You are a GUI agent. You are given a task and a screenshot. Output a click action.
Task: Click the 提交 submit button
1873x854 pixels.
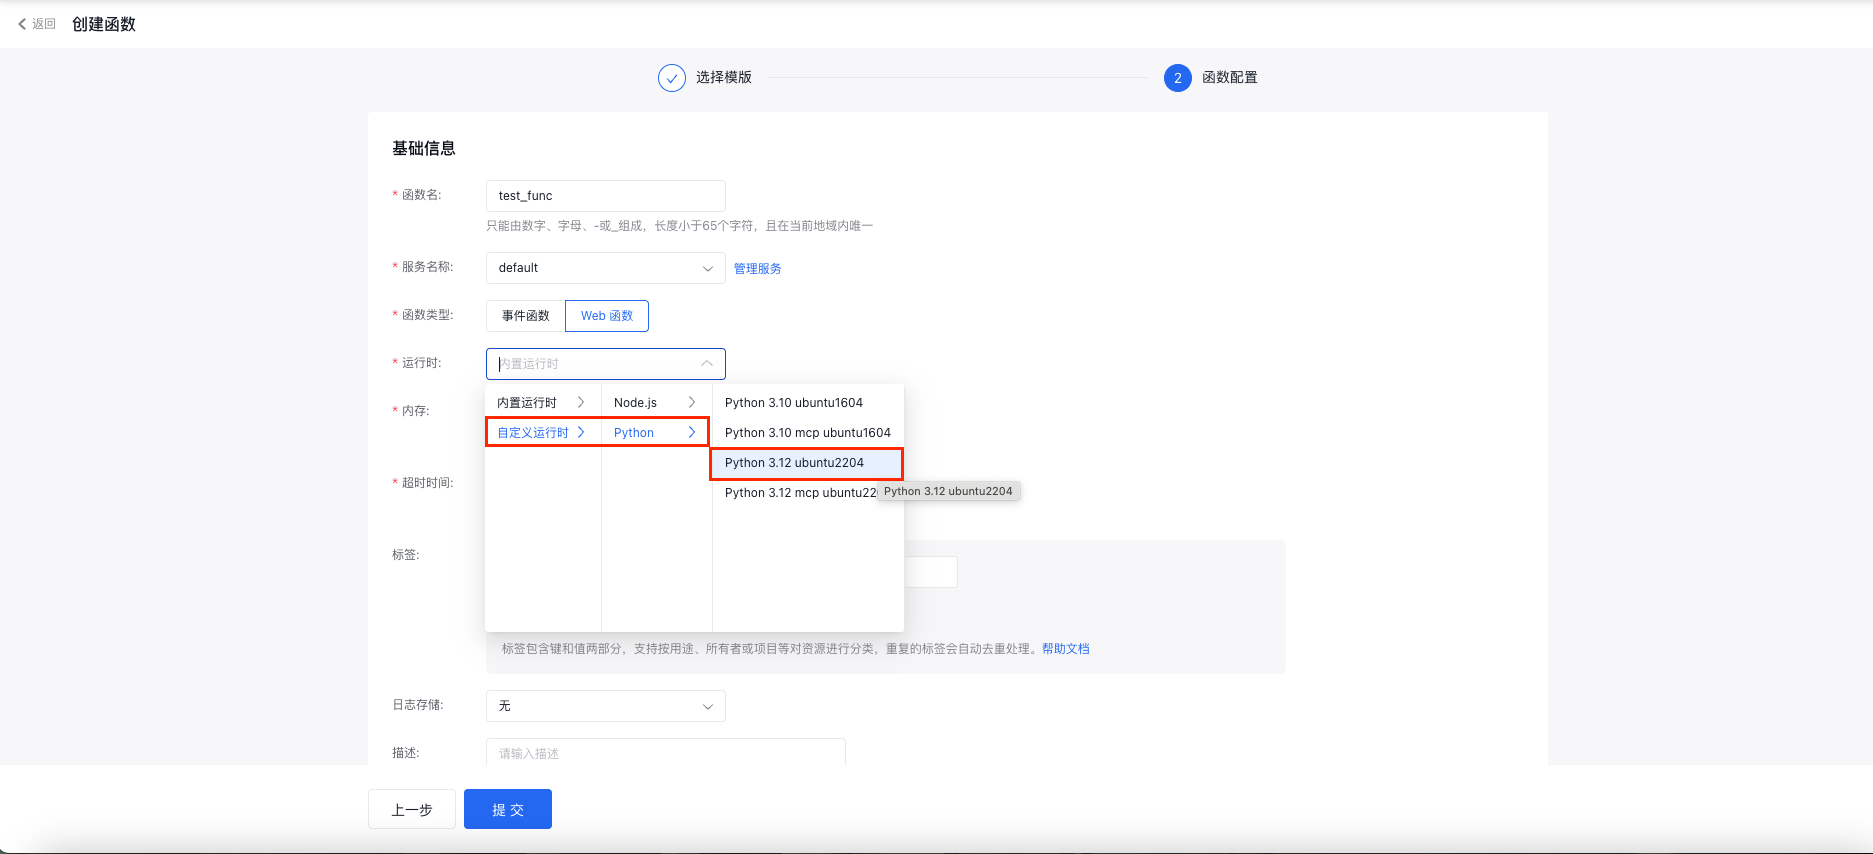[x=507, y=809]
